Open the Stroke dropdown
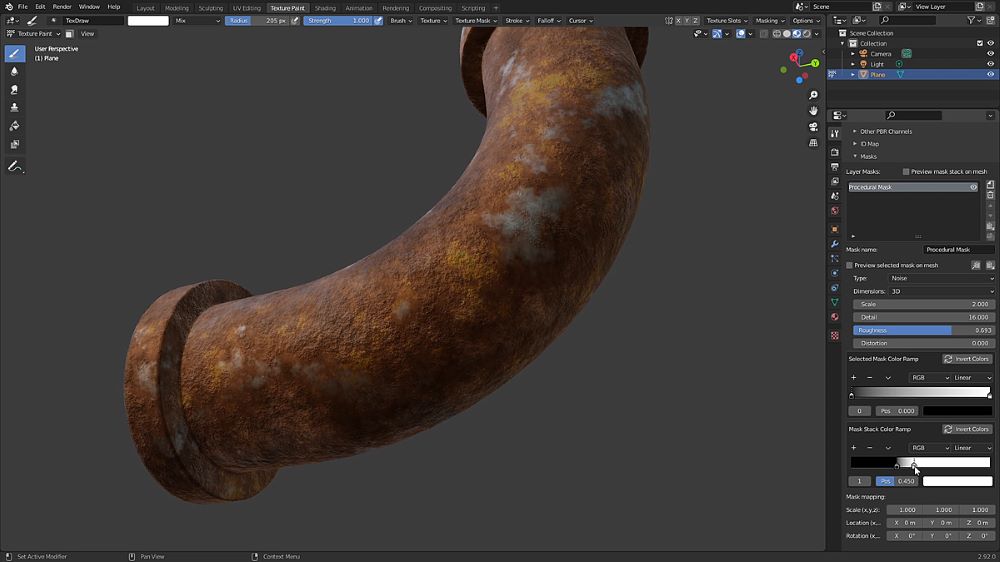The image size is (1000, 562). [x=517, y=20]
